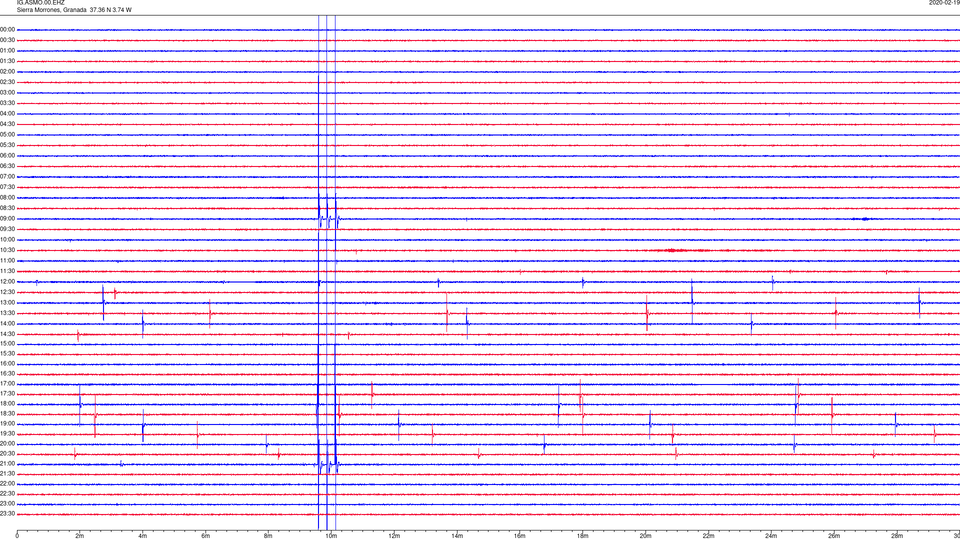This screenshot has height=540, width=960.
Task: Select the 22:30 time label
Action: pyautogui.click(x=7, y=494)
